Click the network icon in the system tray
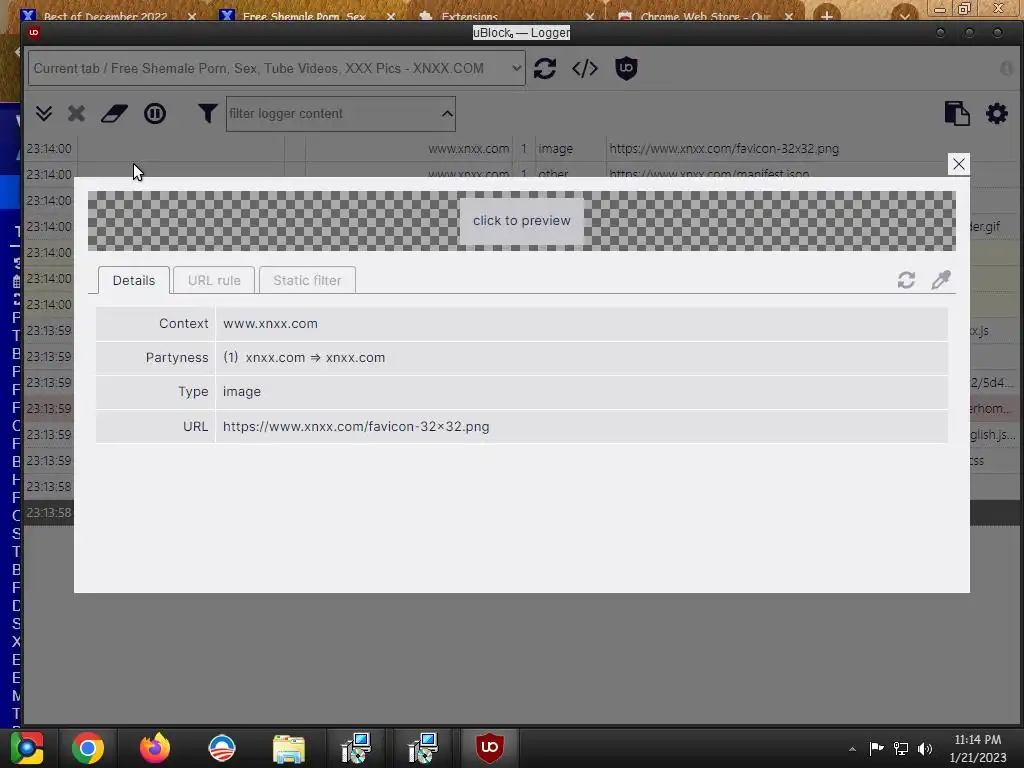1024x768 pixels. point(901,748)
